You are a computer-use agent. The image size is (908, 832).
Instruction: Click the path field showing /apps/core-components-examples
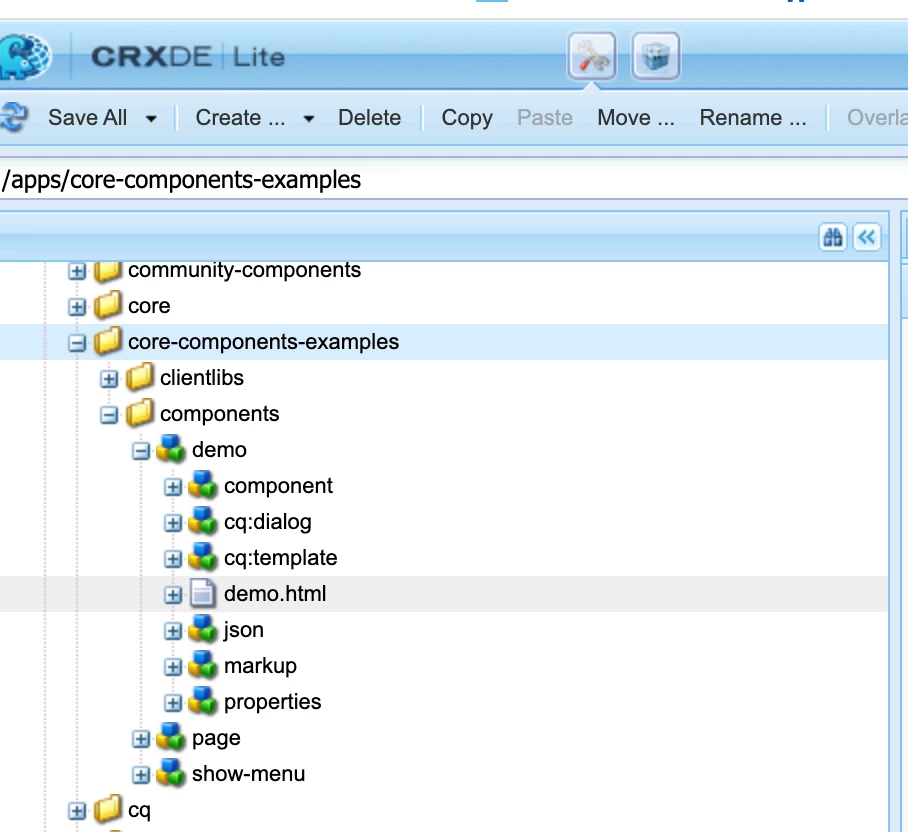point(454,180)
